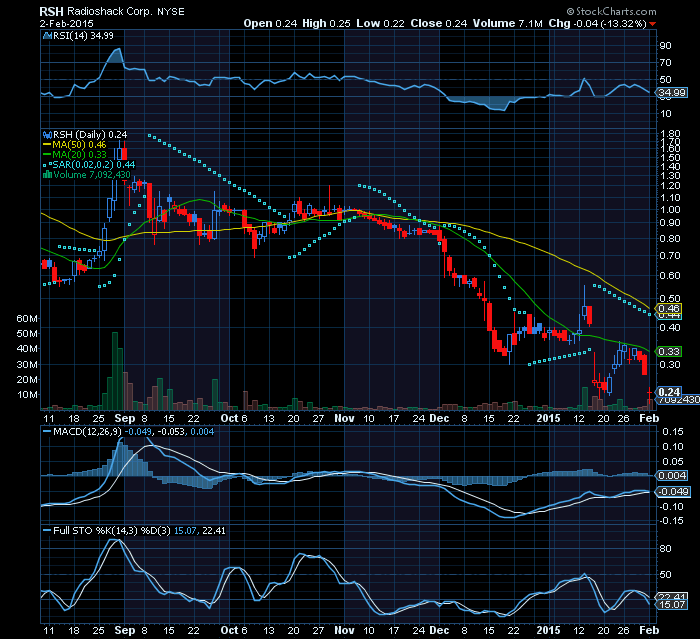Click the High 0.25 value in header
700x639 pixels.
pos(326,23)
